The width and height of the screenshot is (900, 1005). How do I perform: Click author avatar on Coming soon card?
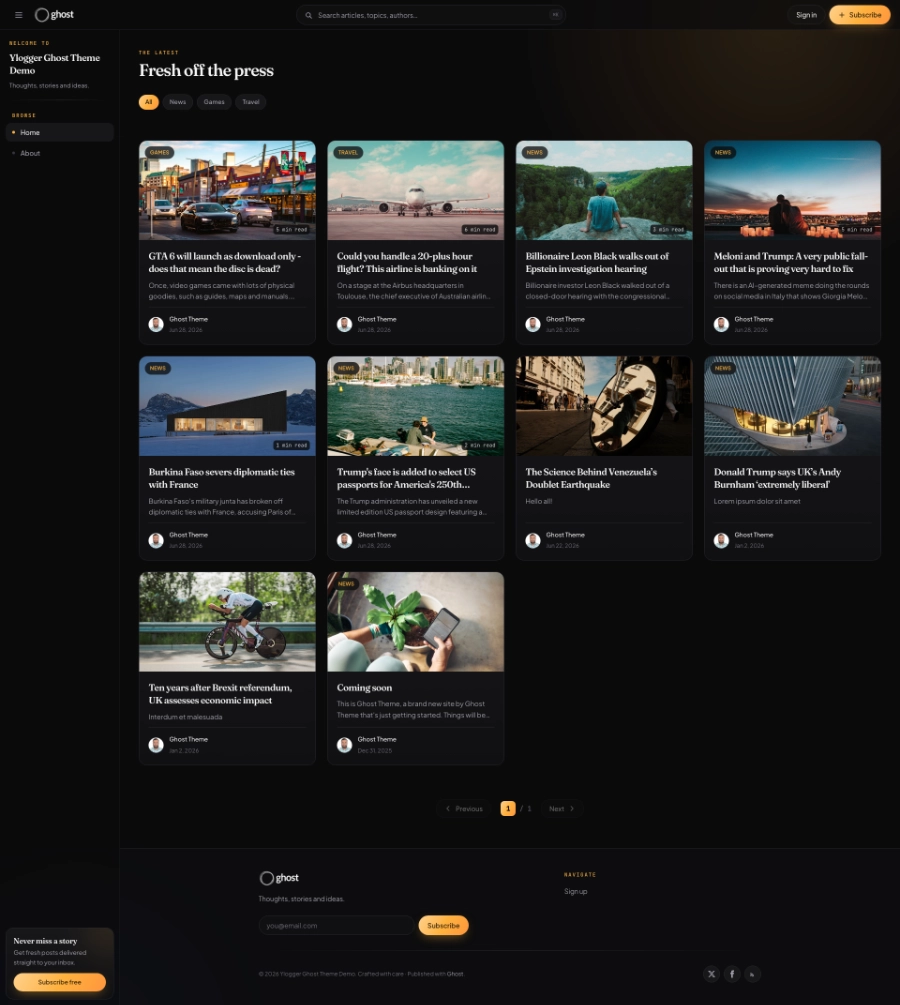point(344,745)
